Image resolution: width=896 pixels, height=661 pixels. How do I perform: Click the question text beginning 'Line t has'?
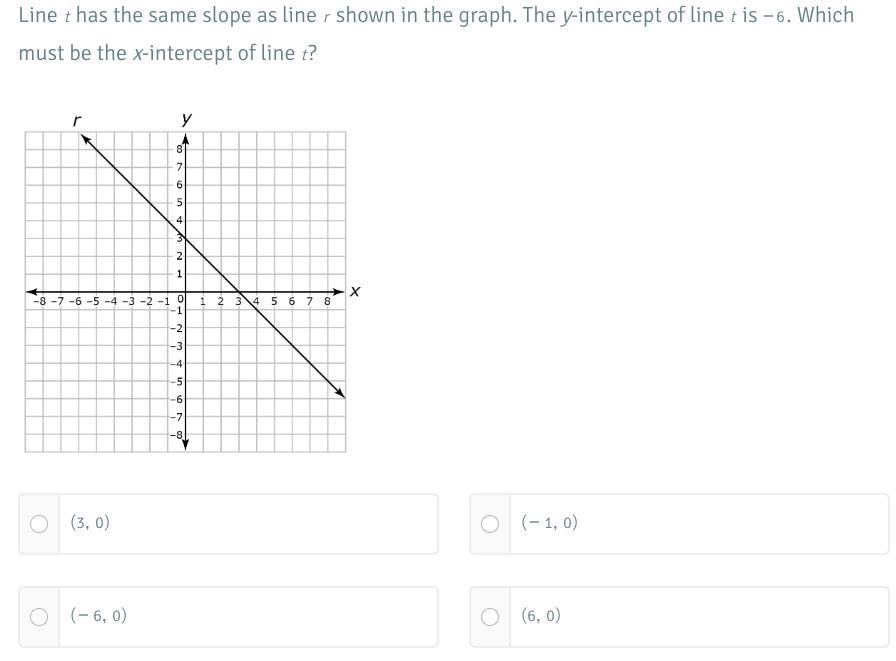pos(436,34)
